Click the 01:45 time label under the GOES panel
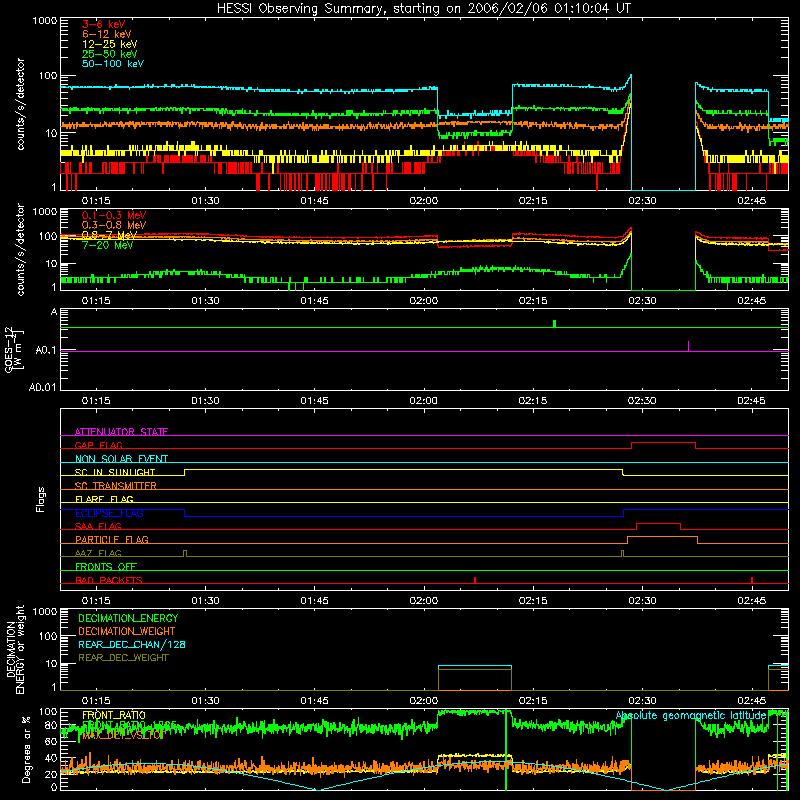 coord(314,401)
